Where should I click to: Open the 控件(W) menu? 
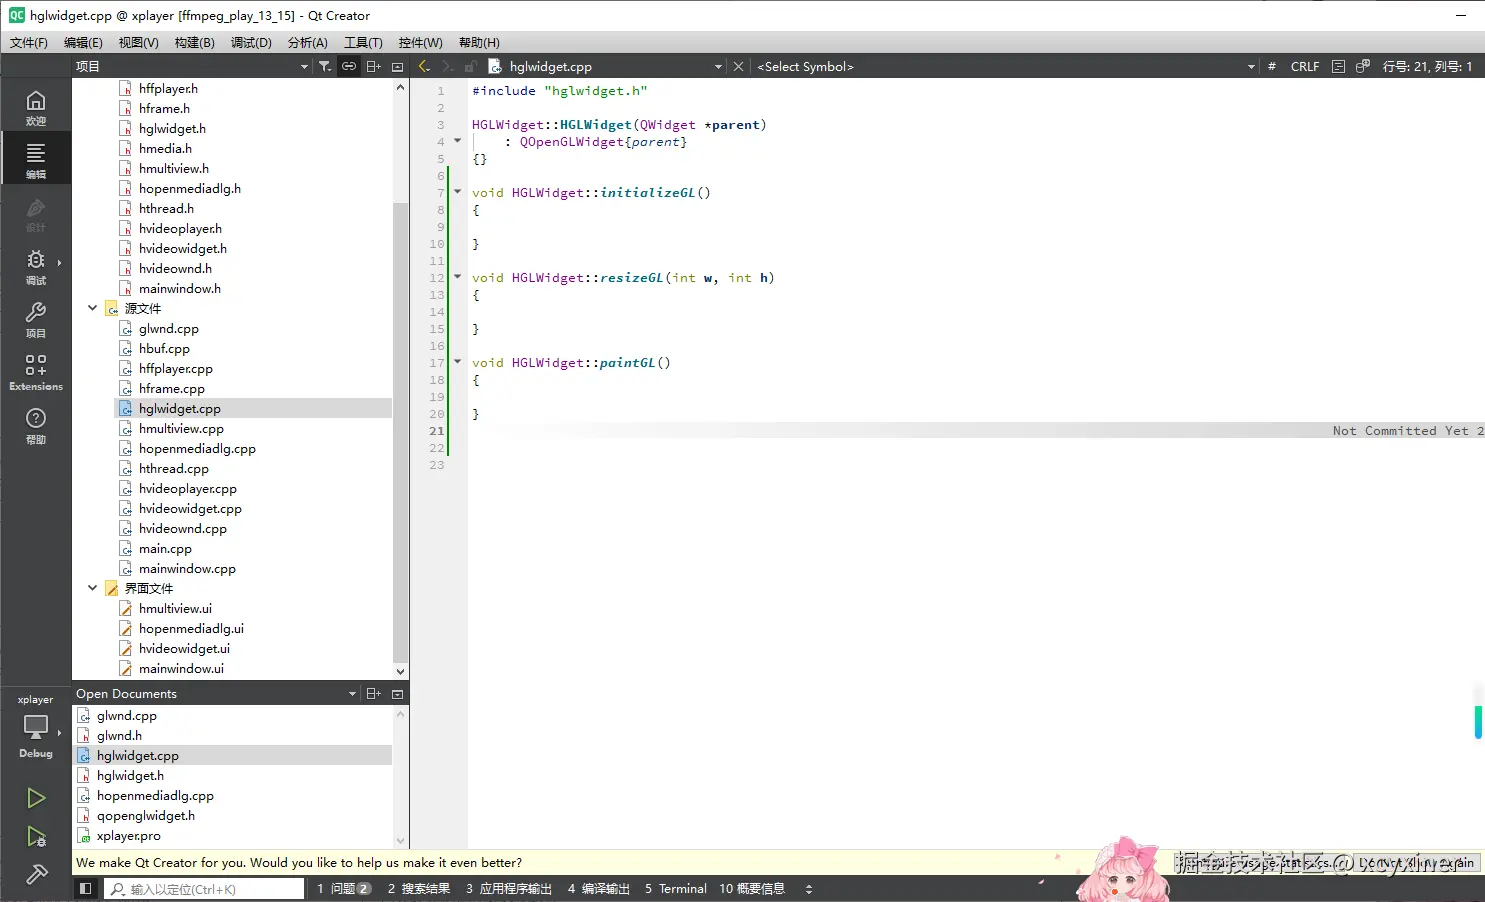pos(420,42)
